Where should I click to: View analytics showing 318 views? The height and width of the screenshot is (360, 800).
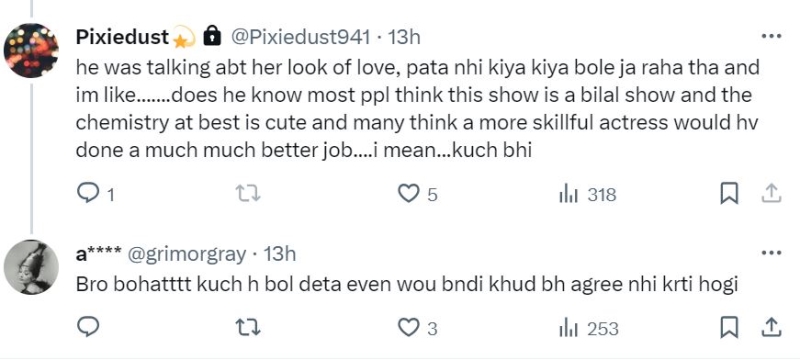pyautogui.click(x=588, y=194)
